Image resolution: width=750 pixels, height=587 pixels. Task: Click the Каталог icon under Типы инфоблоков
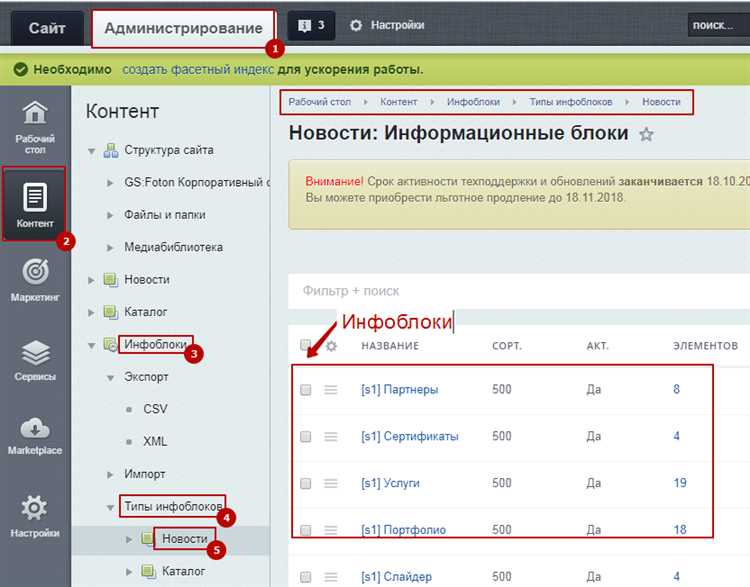[x=148, y=571]
